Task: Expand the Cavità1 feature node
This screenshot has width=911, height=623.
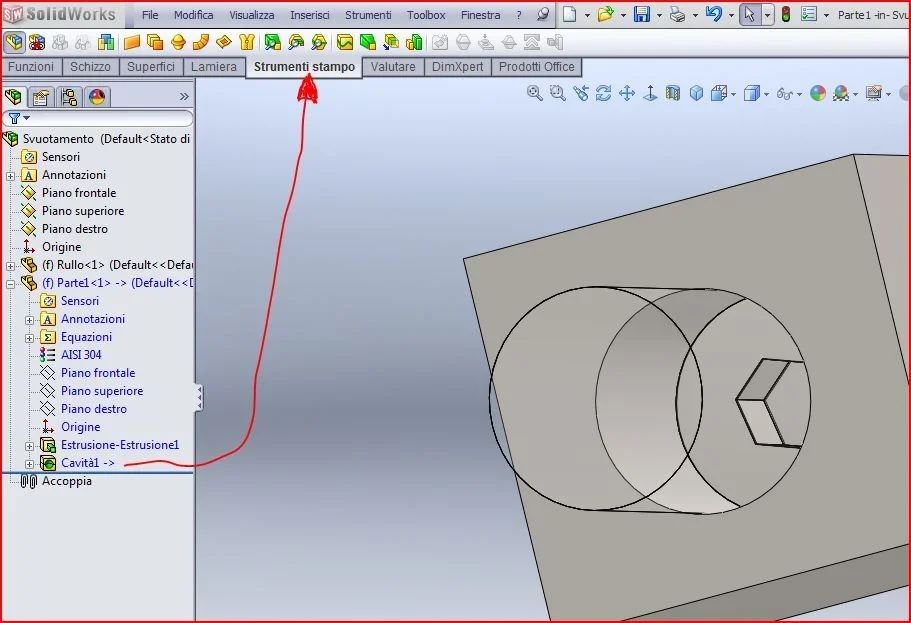Action: point(30,464)
